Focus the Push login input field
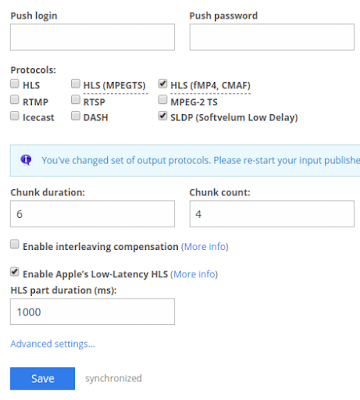 pyautogui.click(x=92, y=37)
